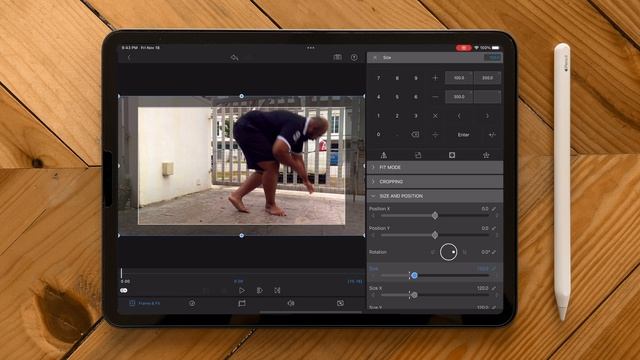Edit Size X value with pencil icon
640x360 pixels.
point(494,288)
